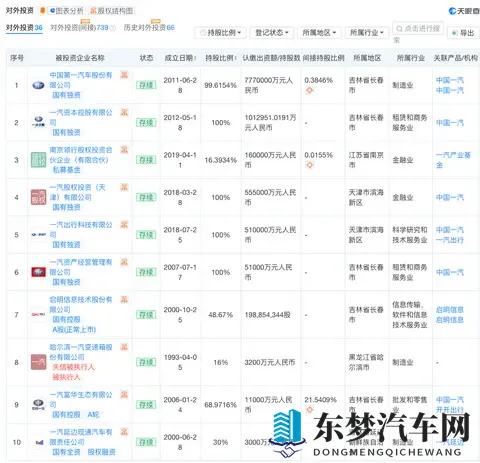Open 一汽延边现通汽车有限责任公司 company link
Screen dimensions: 480x463
tap(81, 437)
